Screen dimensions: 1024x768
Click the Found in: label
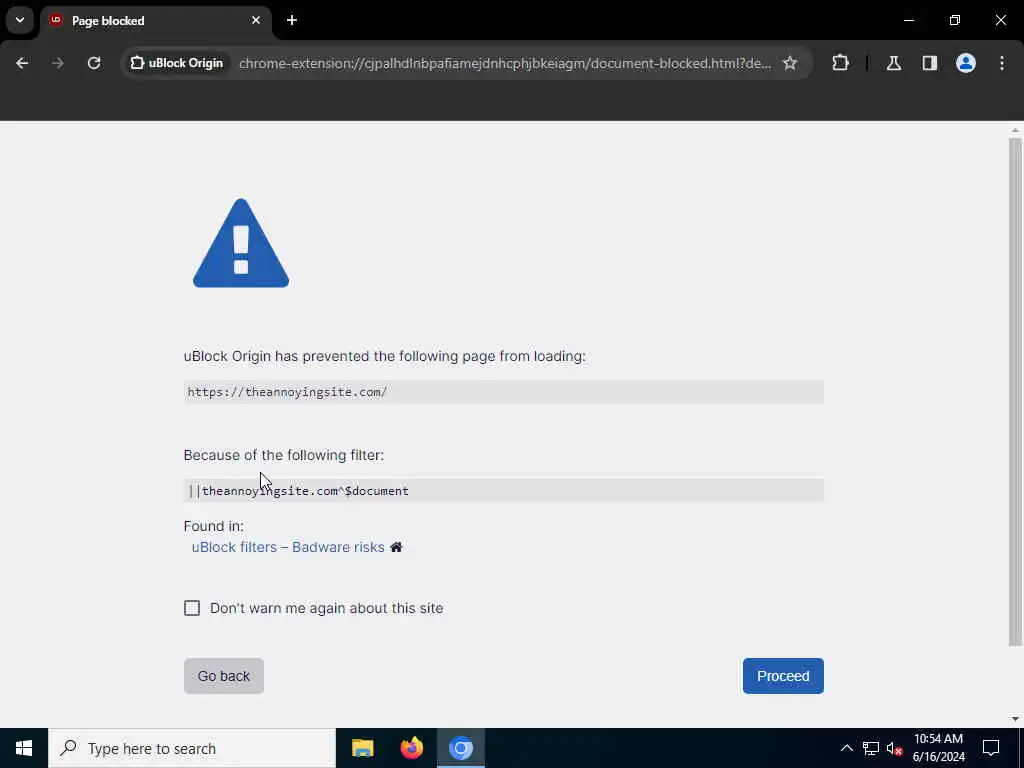(x=214, y=526)
